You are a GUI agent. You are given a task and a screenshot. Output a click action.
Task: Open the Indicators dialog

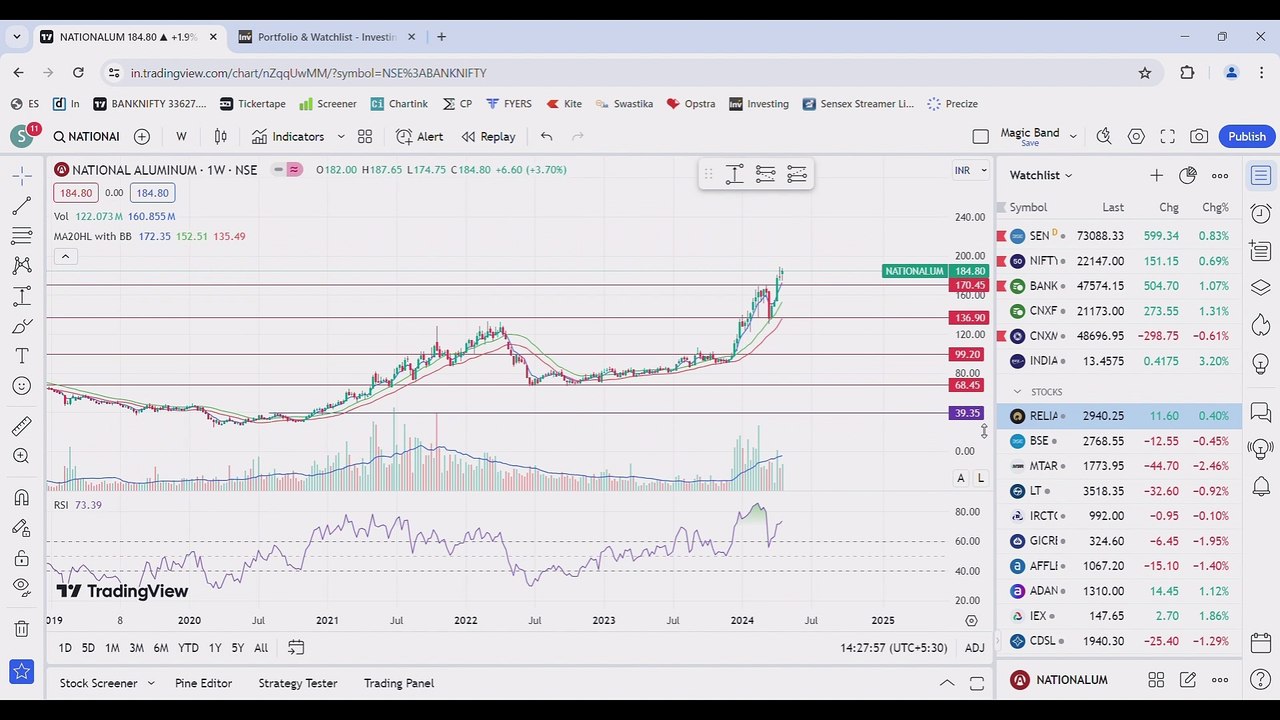[288, 136]
